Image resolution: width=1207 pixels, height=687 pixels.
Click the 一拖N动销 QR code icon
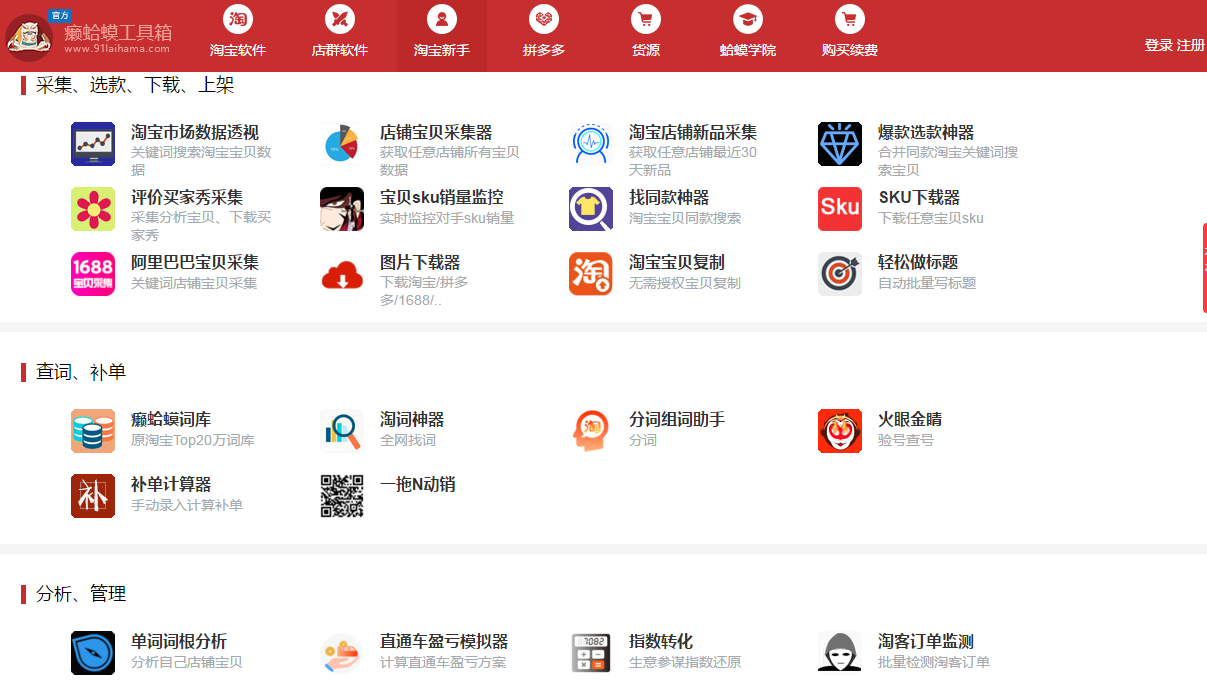click(x=342, y=496)
